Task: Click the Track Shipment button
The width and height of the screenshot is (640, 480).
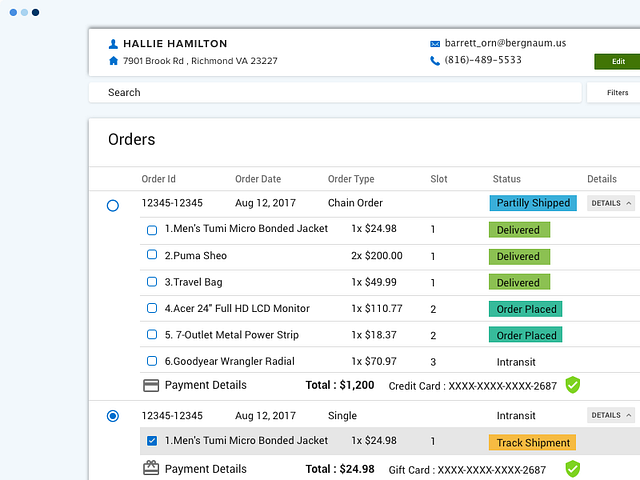Action: pos(533,442)
